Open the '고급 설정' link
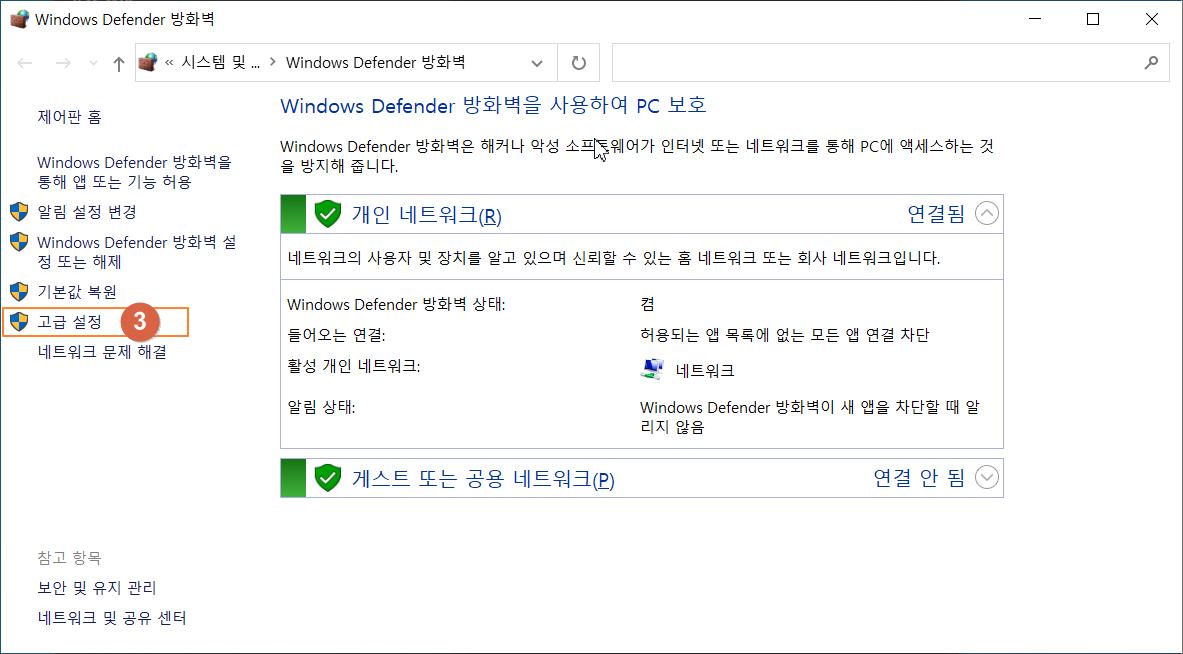Viewport: 1183px width, 654px height. [69, 322]
